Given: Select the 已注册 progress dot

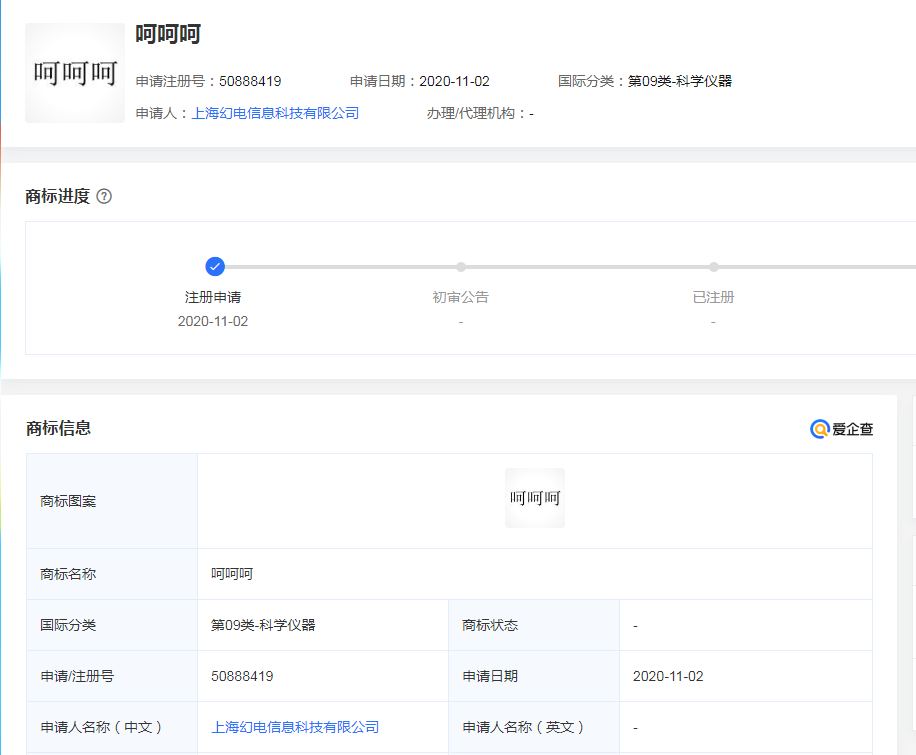Looking at the screenshot, I should point(713,266).
